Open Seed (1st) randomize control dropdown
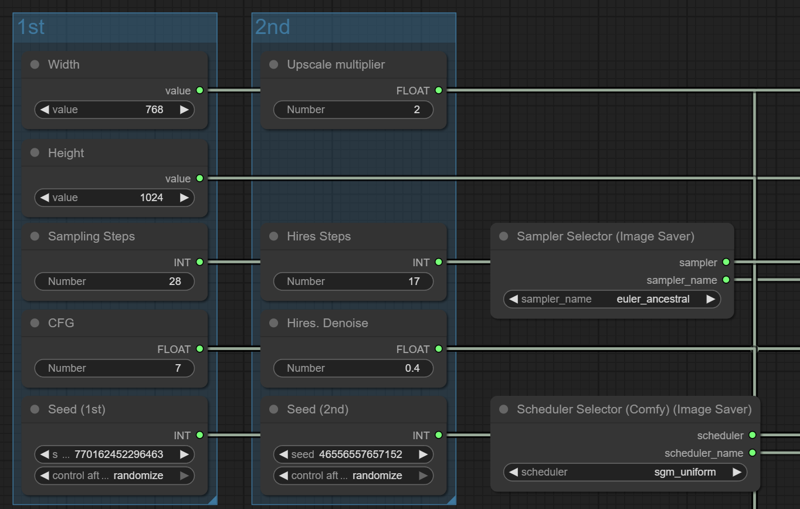 [x=114, y=476]
